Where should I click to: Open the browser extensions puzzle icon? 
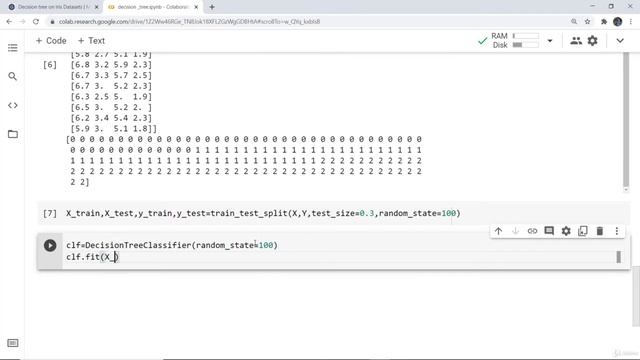click(604, 22)
